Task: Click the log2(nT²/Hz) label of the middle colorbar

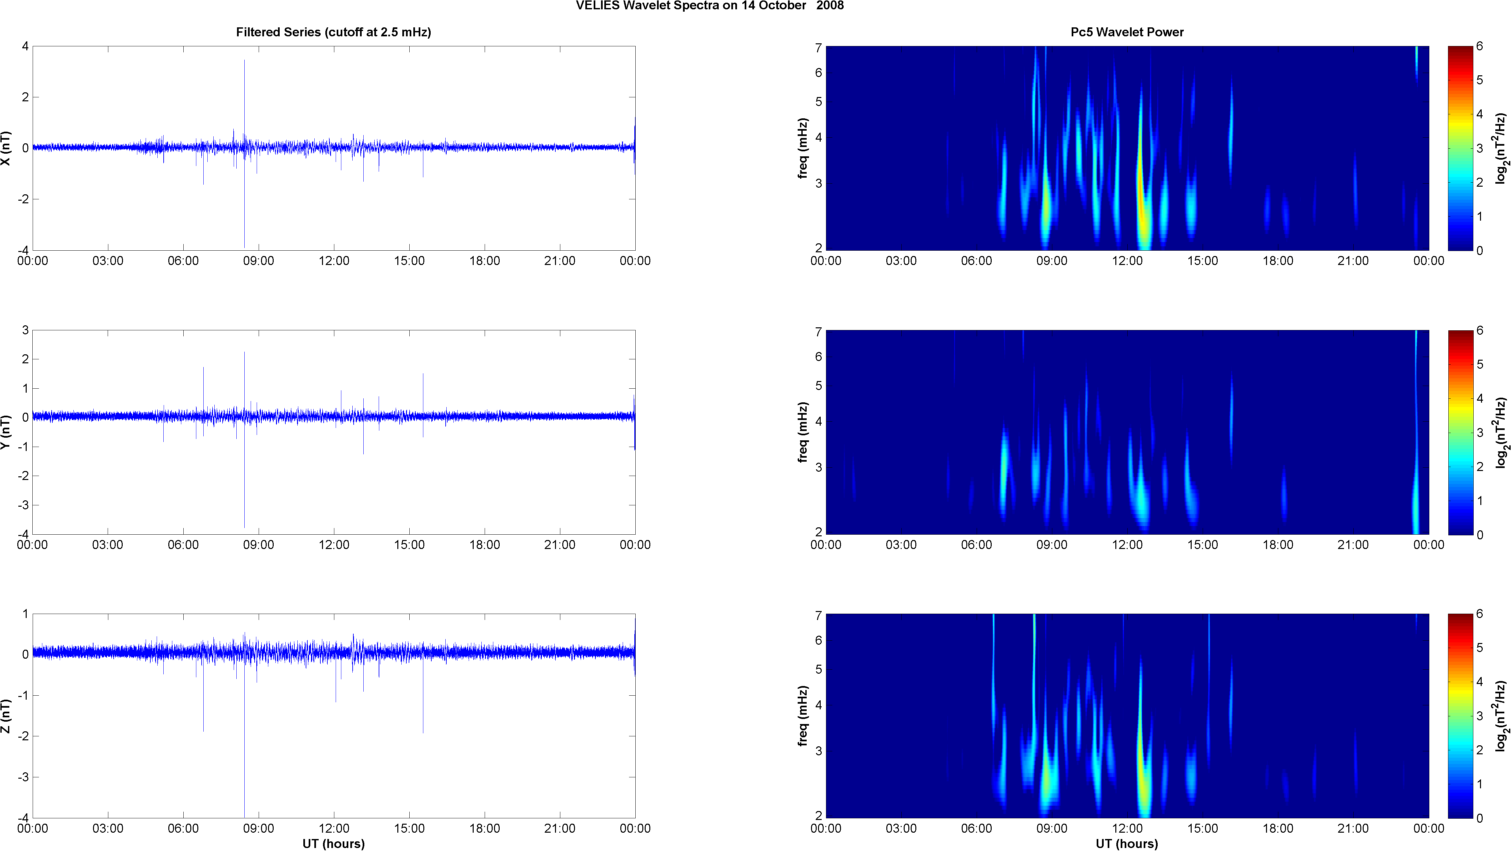Action: (x=1501, y=432)
